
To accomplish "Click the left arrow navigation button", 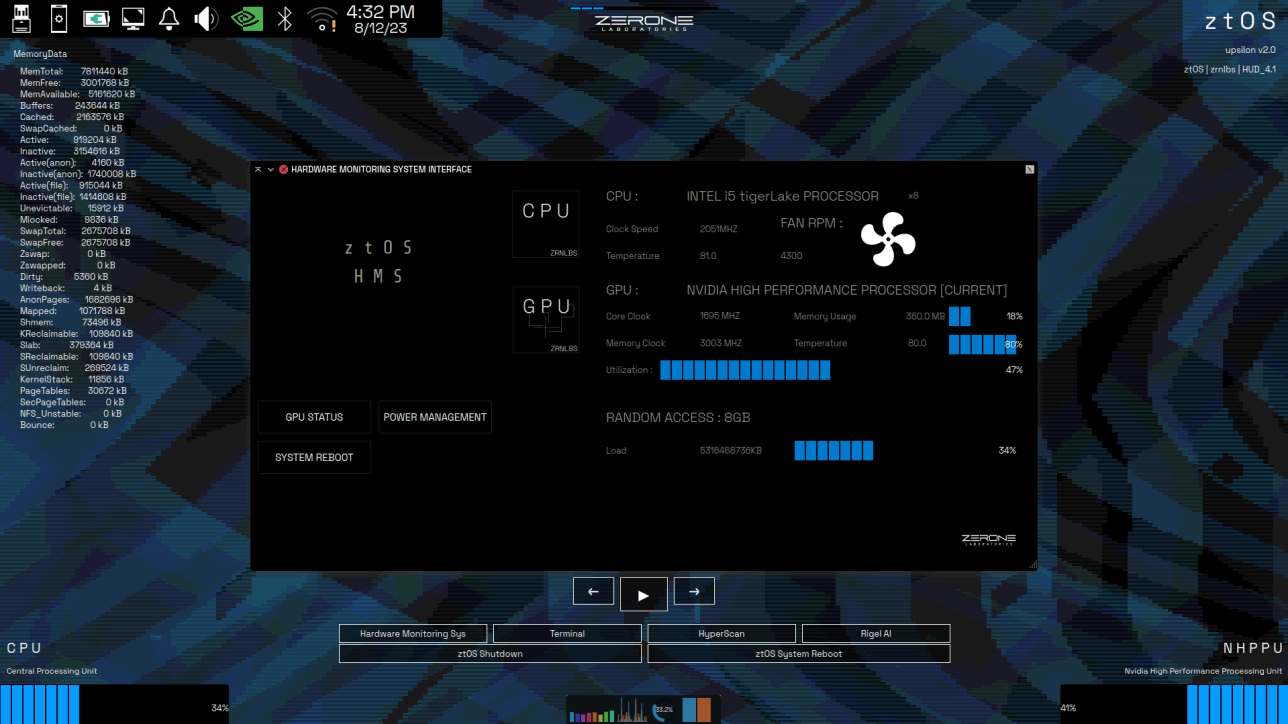I will (x=593, y=591).
